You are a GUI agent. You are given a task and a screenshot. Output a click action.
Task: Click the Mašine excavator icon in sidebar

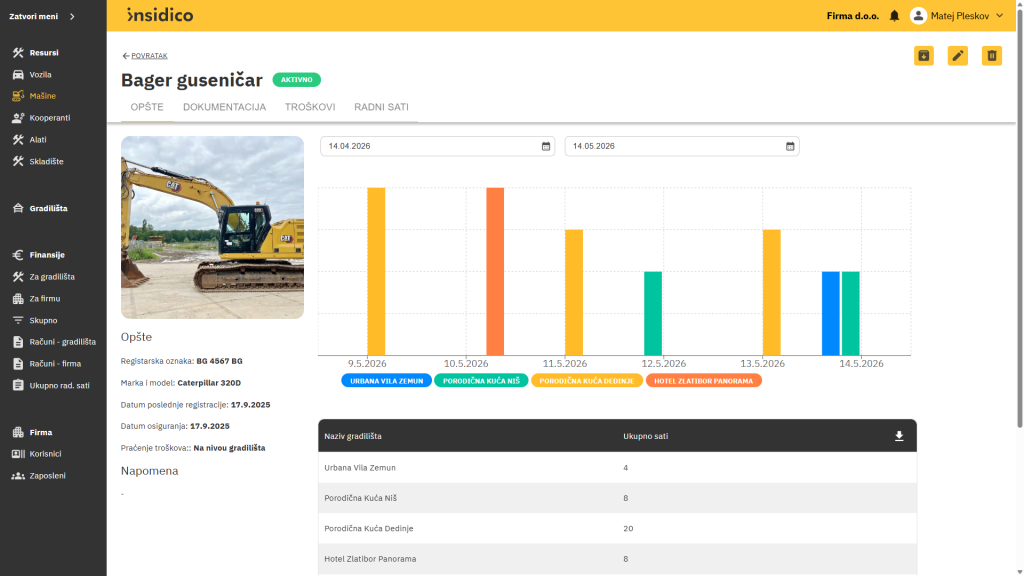click(x=18, y=96)
